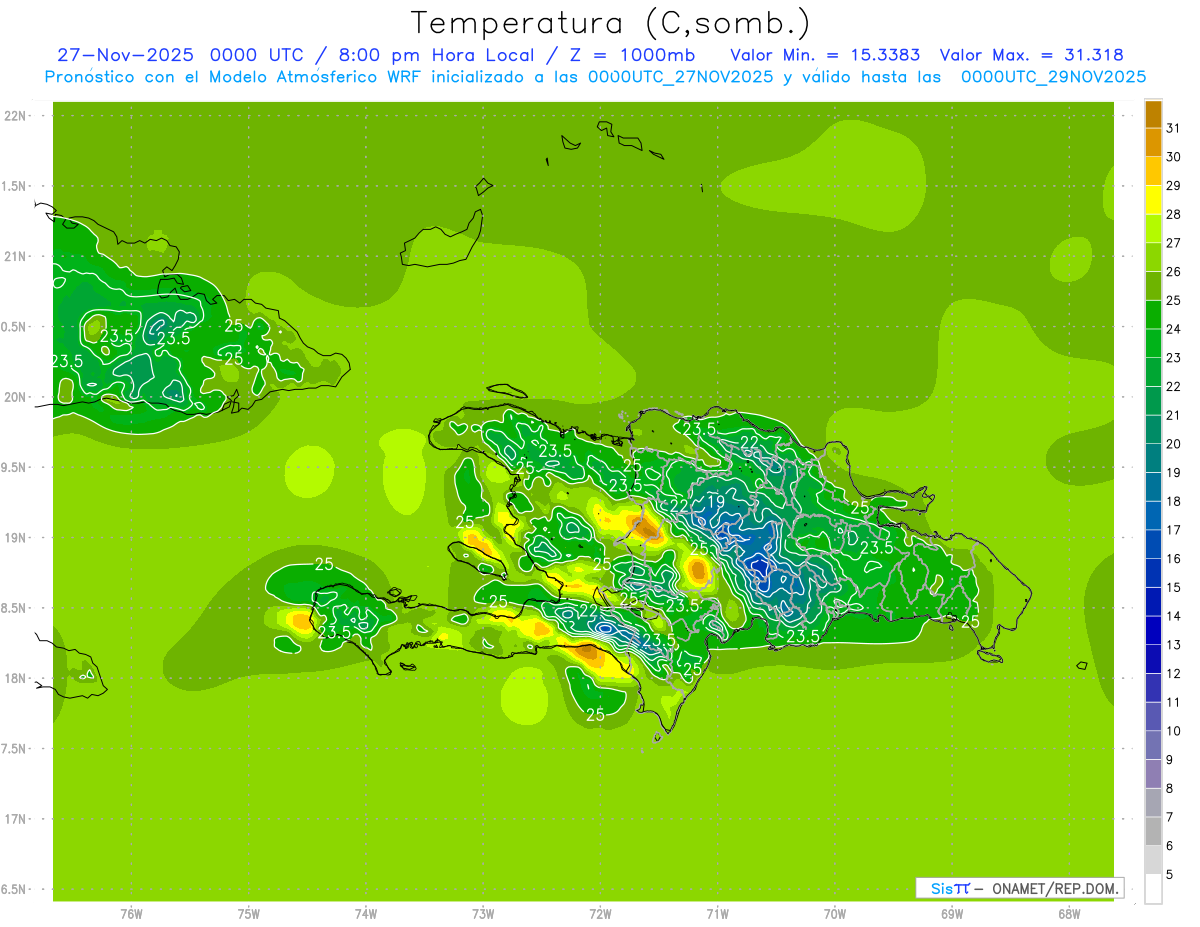Click the legend color band between 6 and 7
Image resolution: width=1200 pixels, height=927 pixels.
[x=1153, y=832]
